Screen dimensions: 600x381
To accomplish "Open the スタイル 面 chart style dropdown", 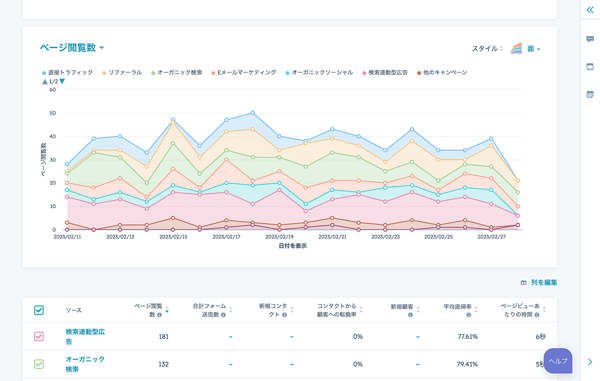I will pyautogui.click(x=534, y=49).
